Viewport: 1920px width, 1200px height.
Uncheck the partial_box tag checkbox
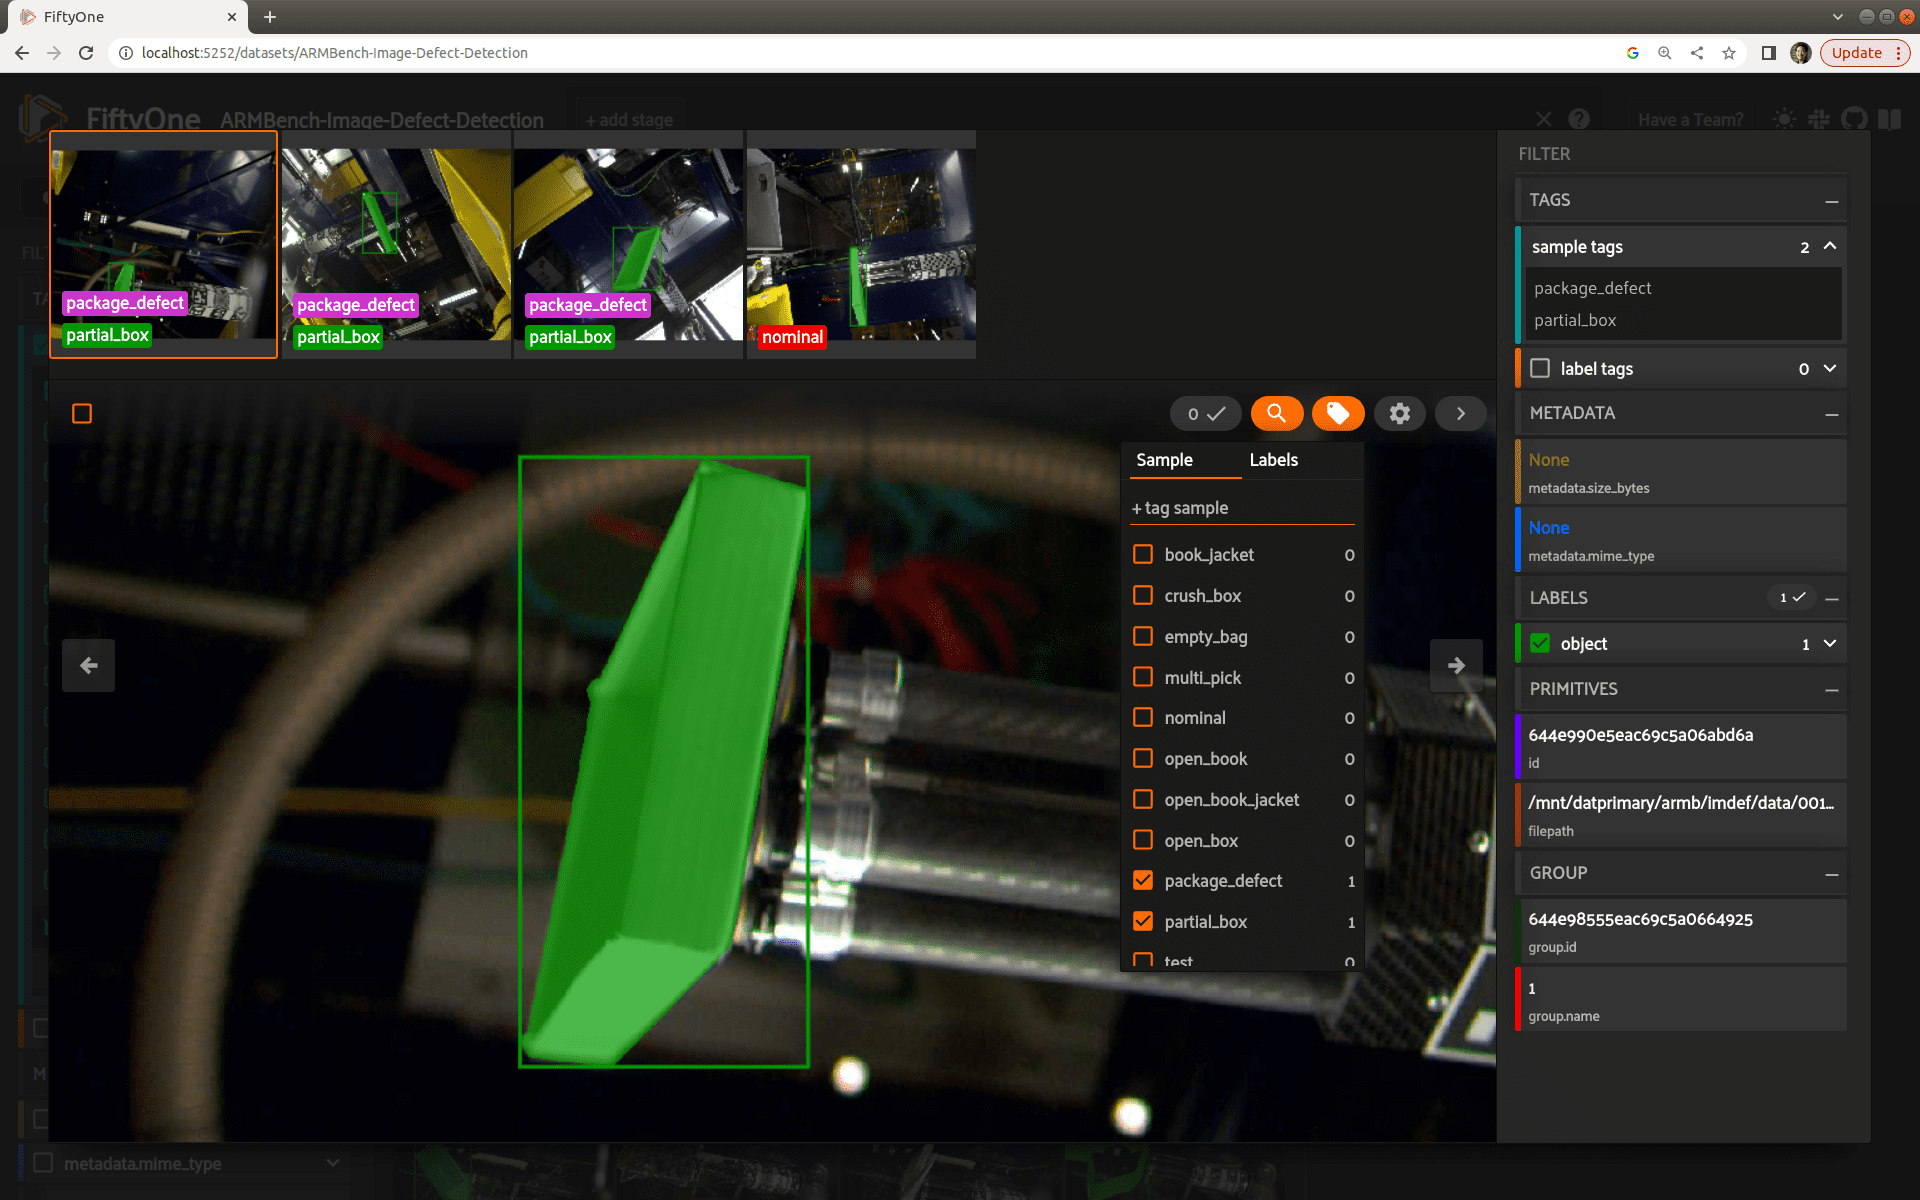coord(1143,921)
